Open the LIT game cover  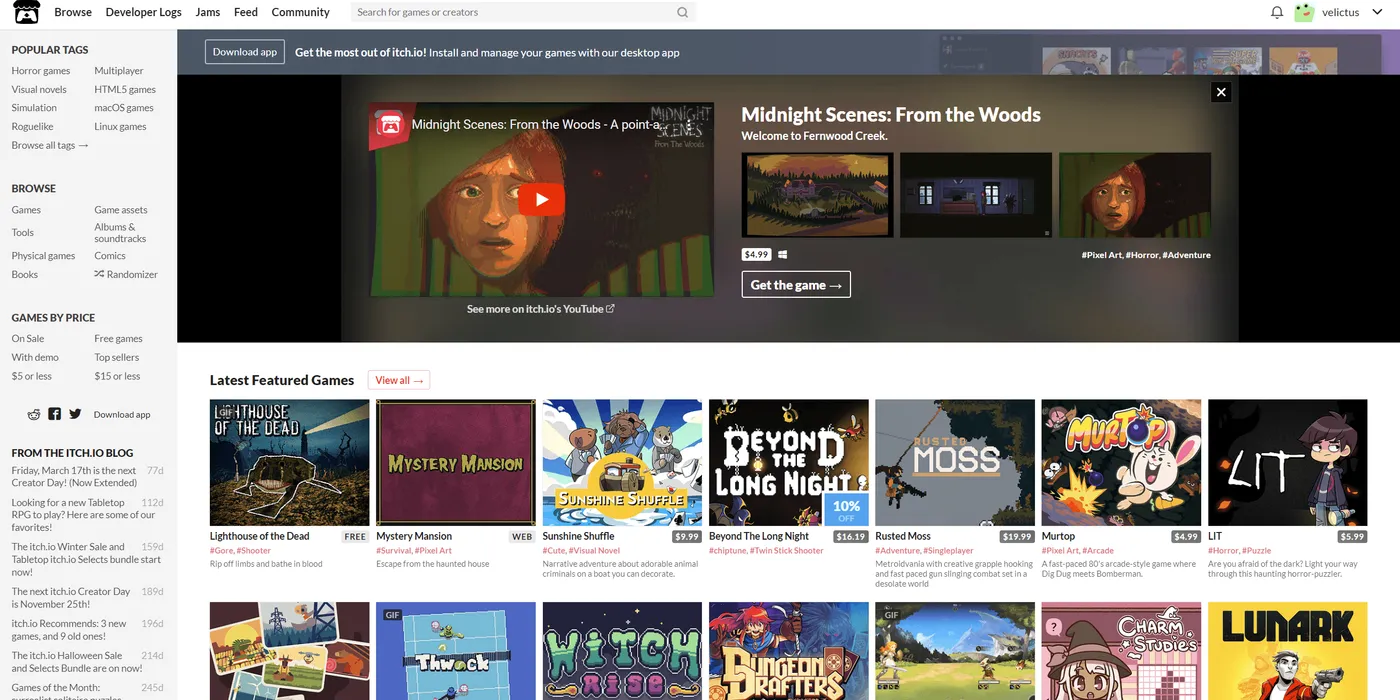pos(1288,463)
